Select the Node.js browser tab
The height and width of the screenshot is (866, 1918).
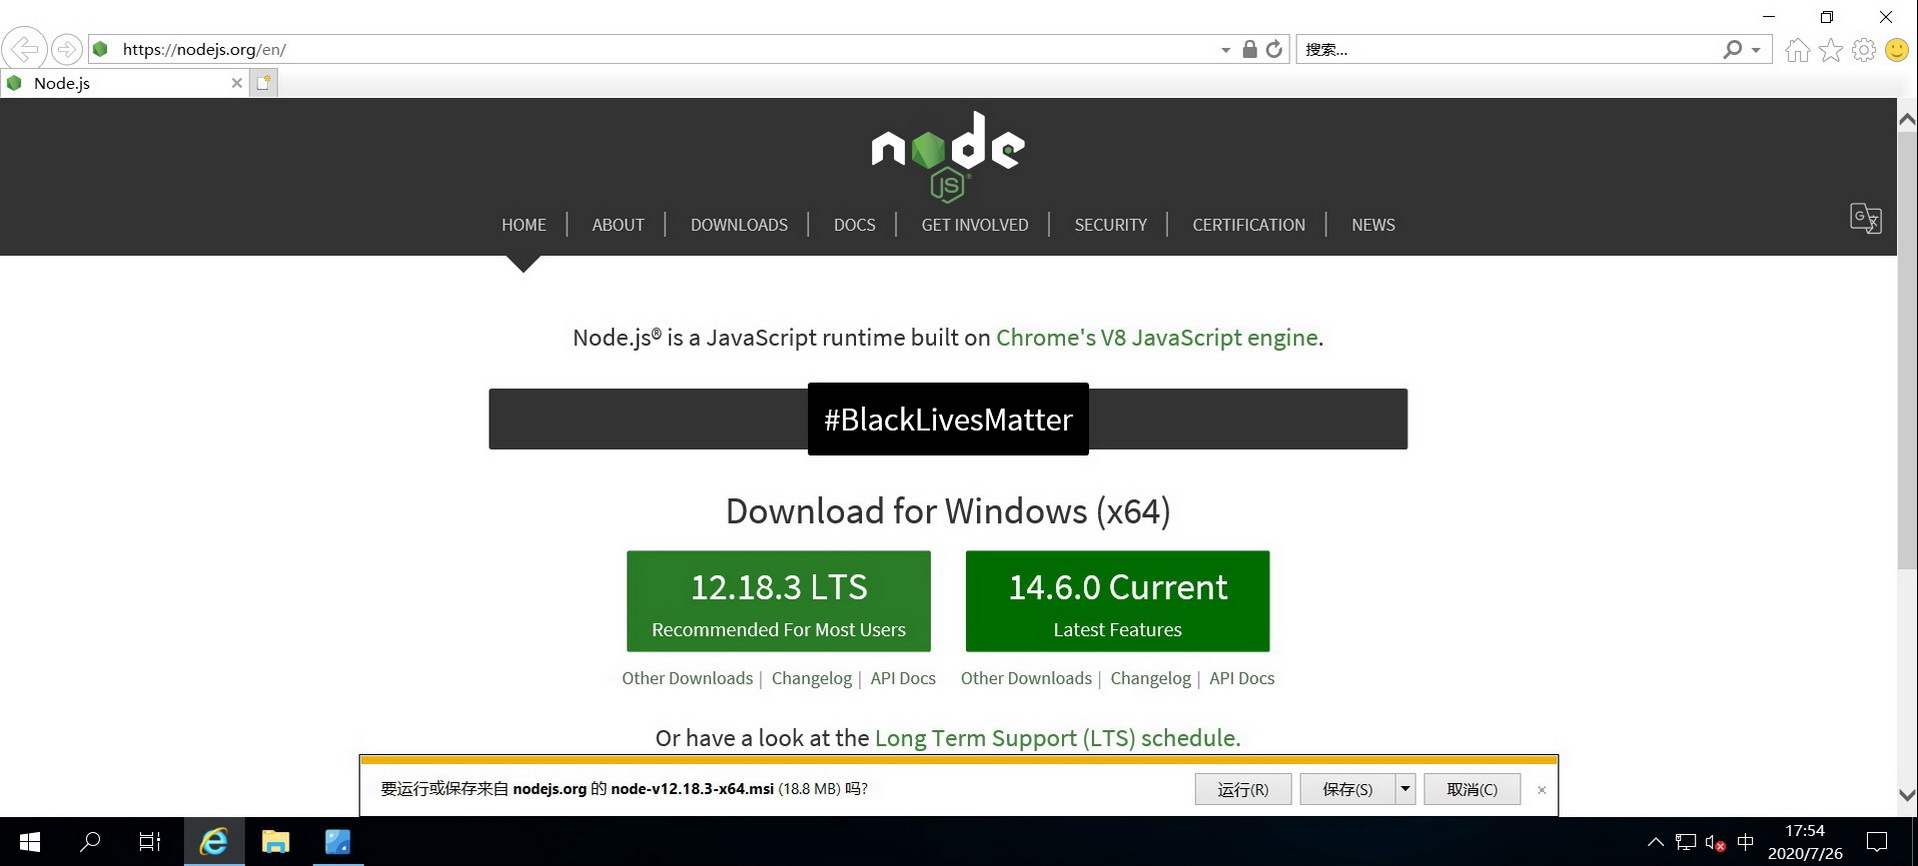click(125, 83)
